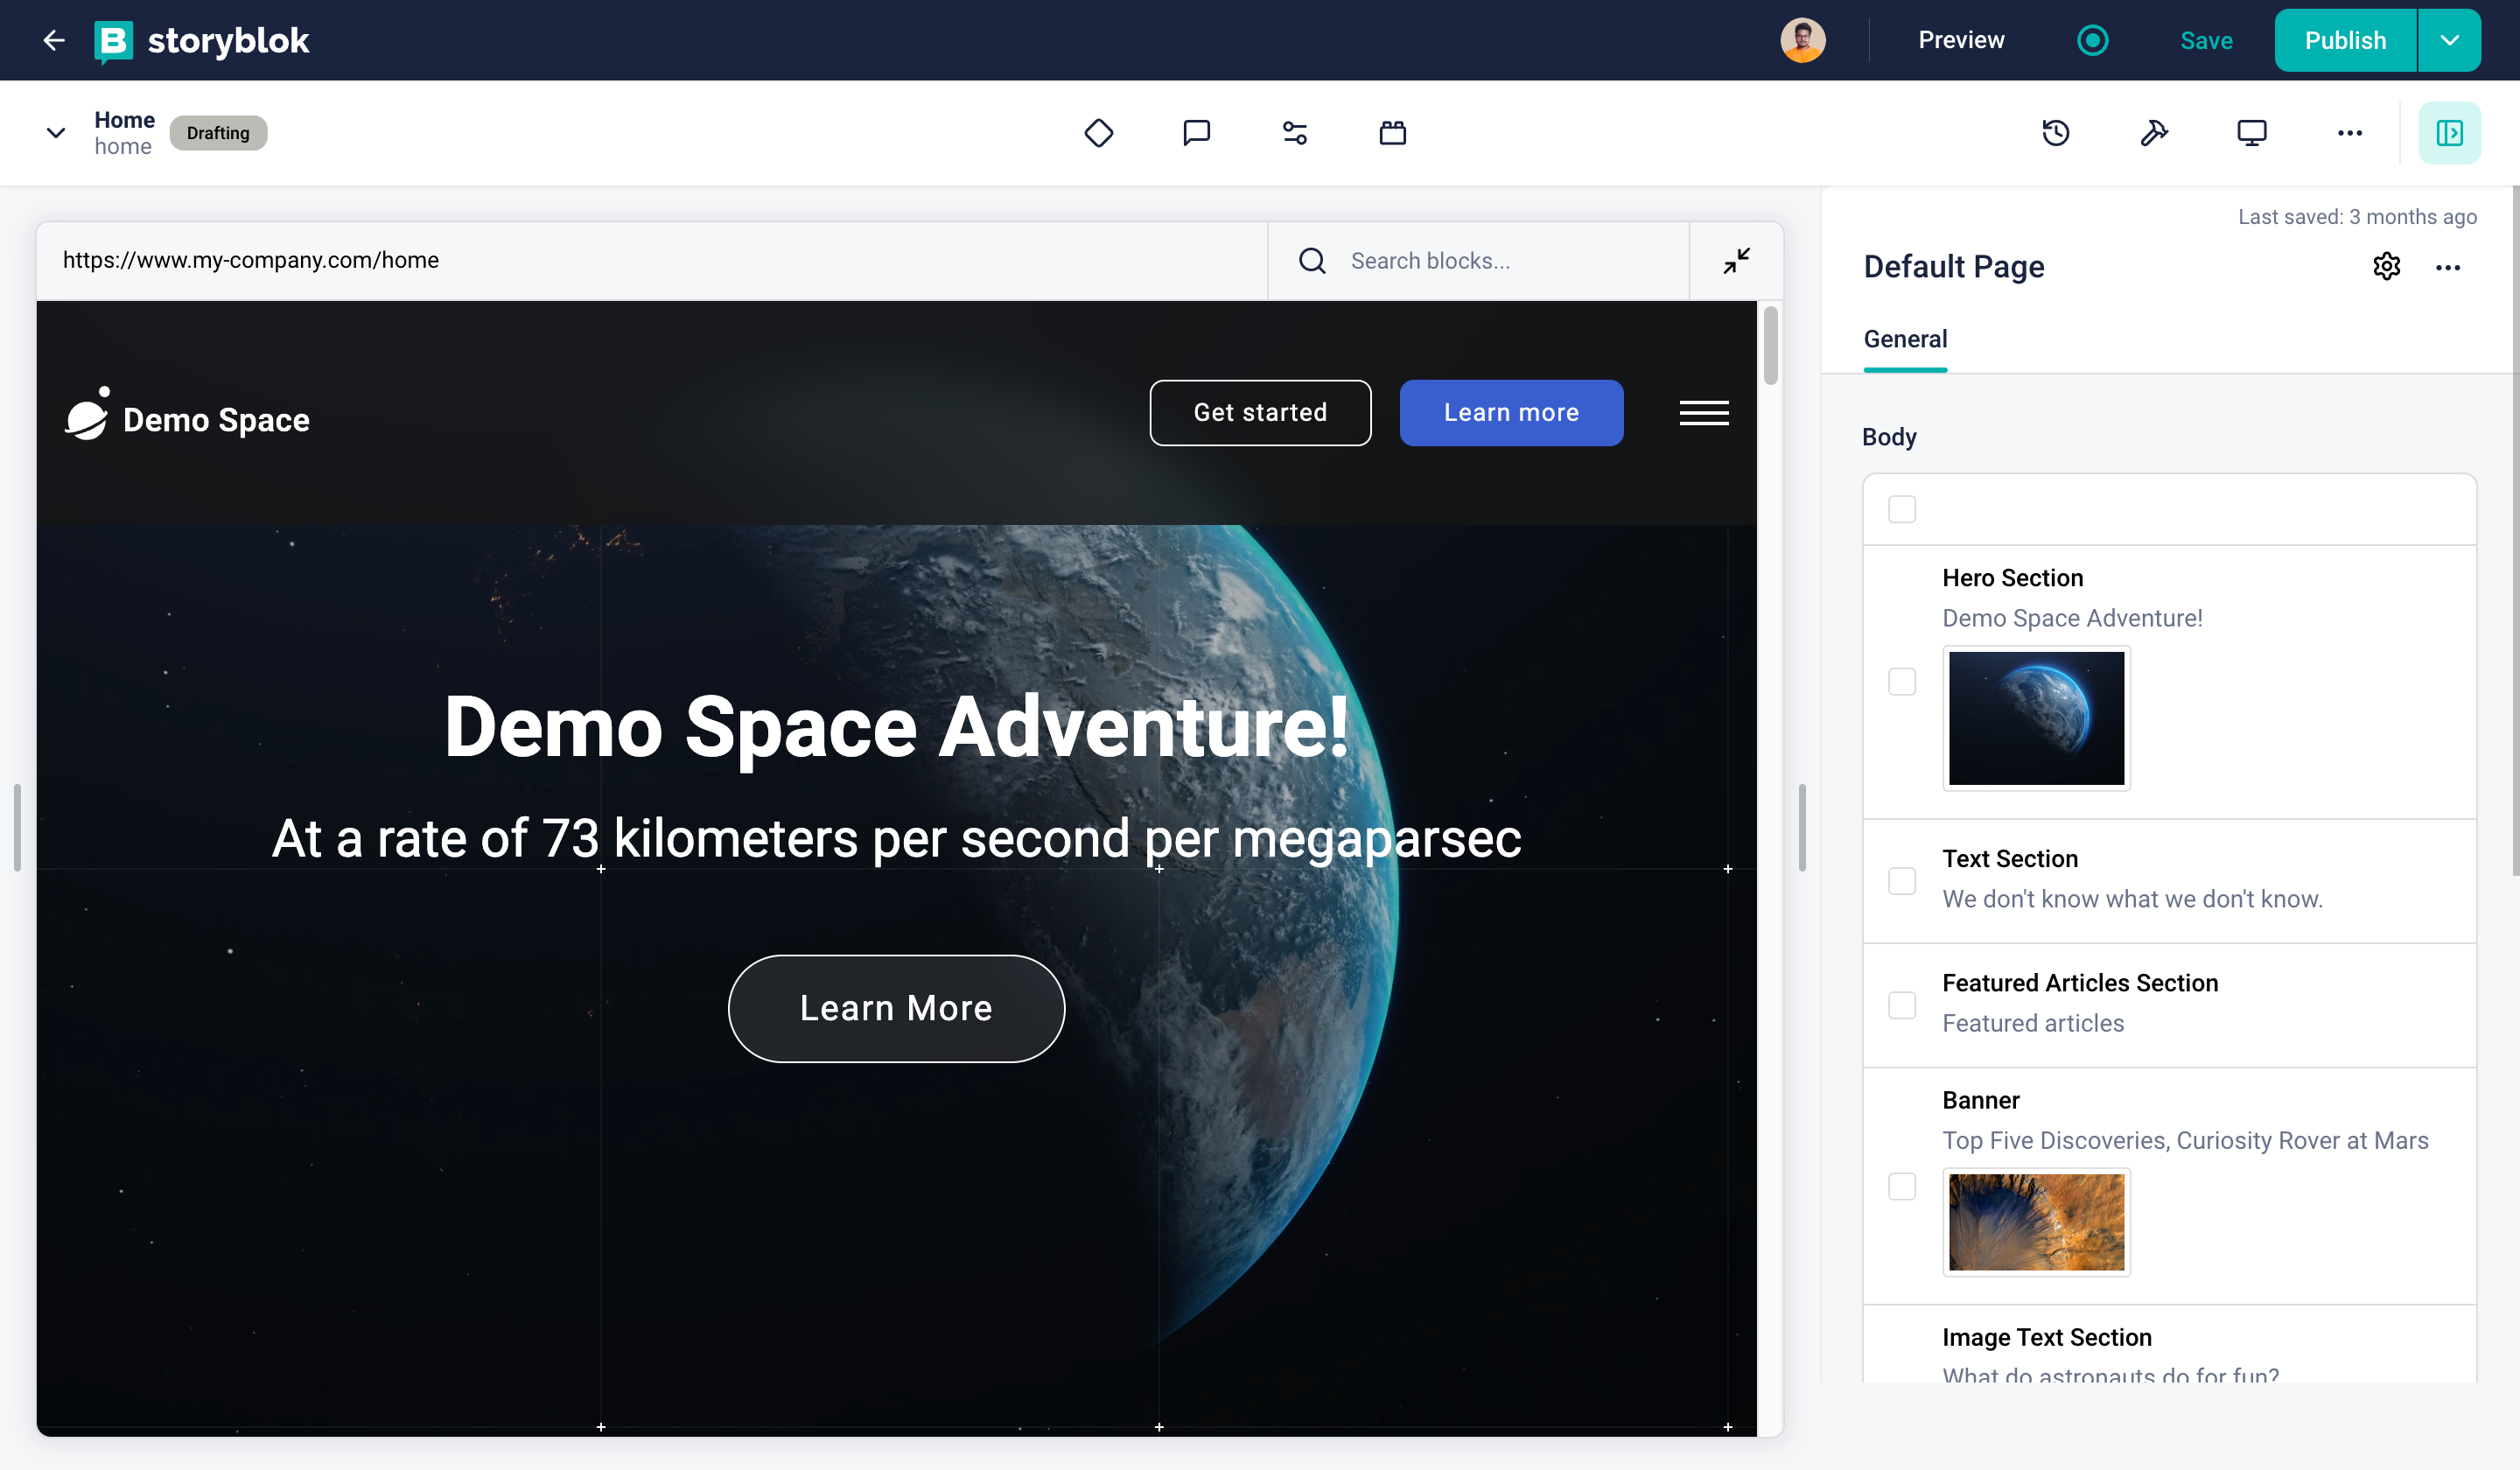Click the left preview resize handle

point(17,828)
